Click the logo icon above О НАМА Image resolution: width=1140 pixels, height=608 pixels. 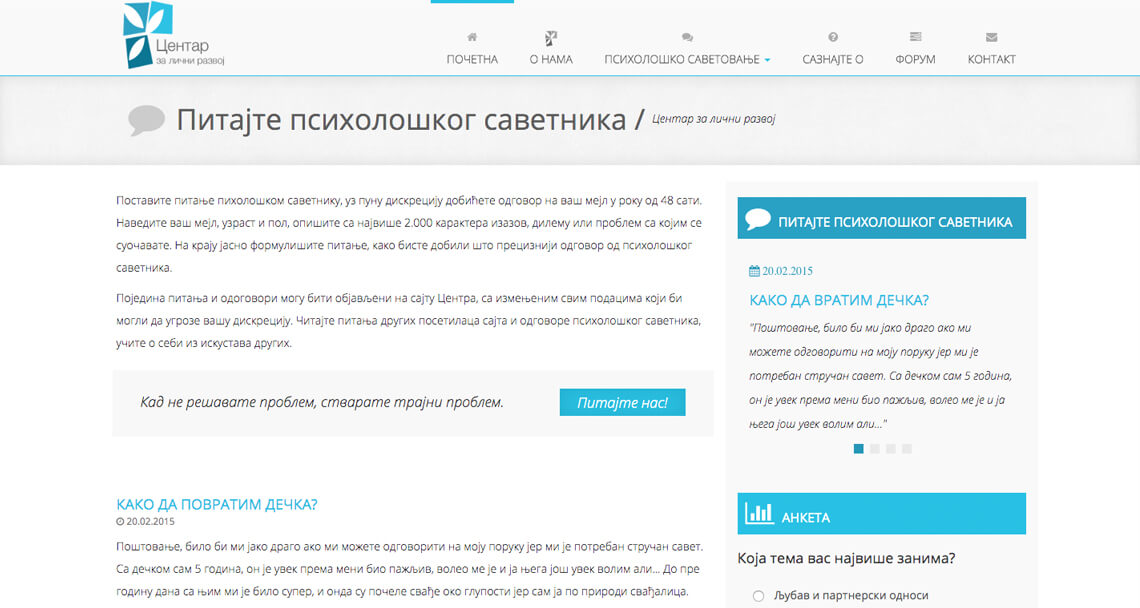pyautogui.click(x=551, y=37)
